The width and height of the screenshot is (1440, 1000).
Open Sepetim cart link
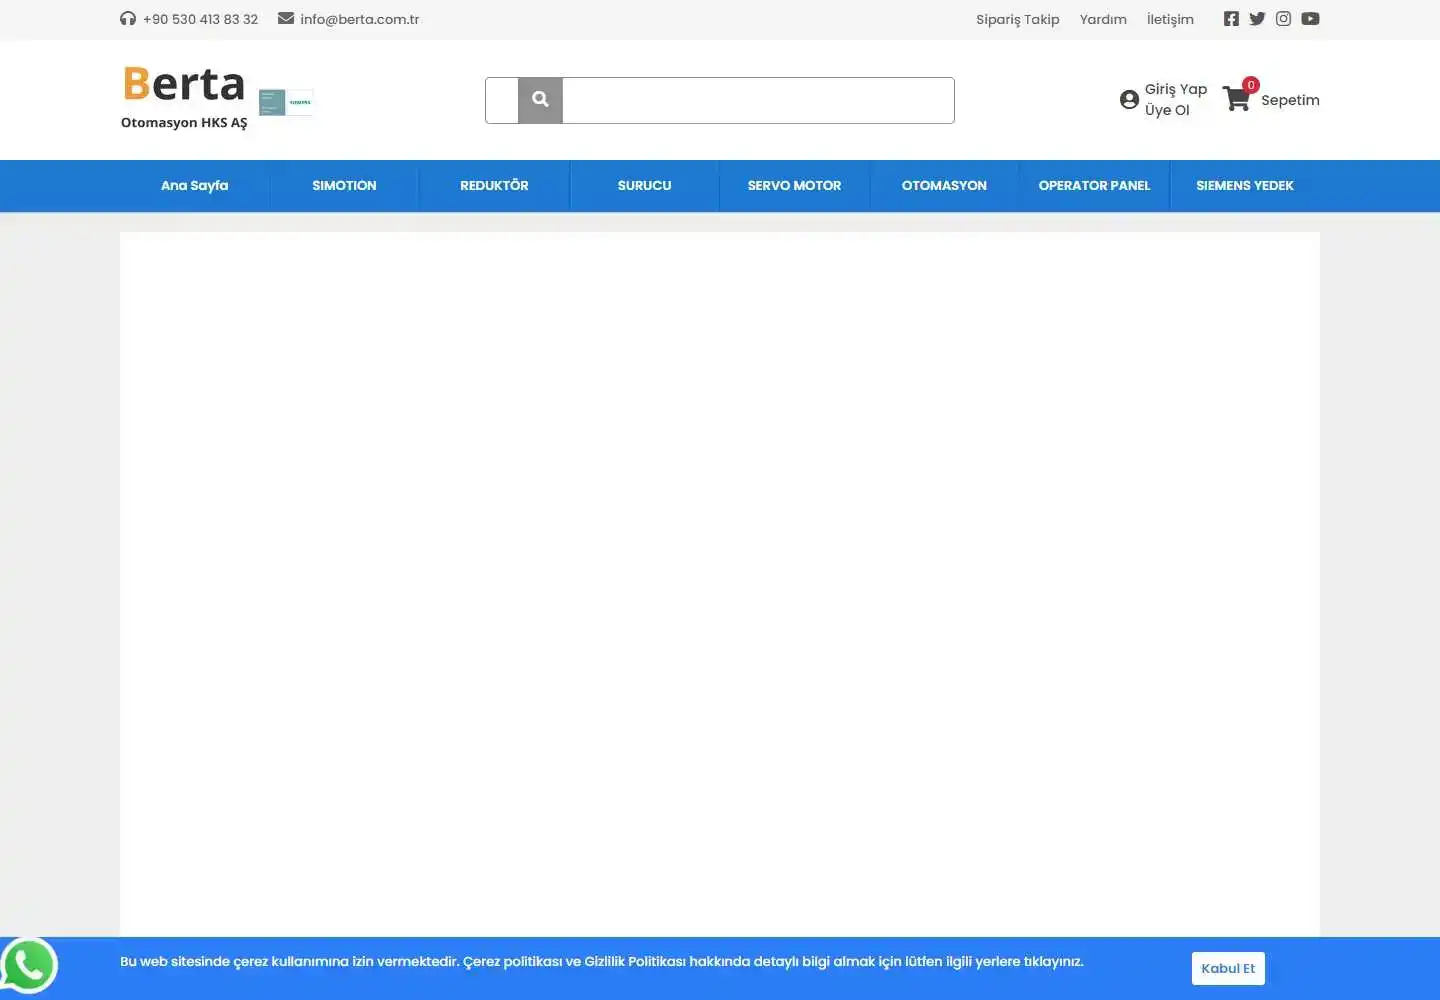coord(1290,100)
